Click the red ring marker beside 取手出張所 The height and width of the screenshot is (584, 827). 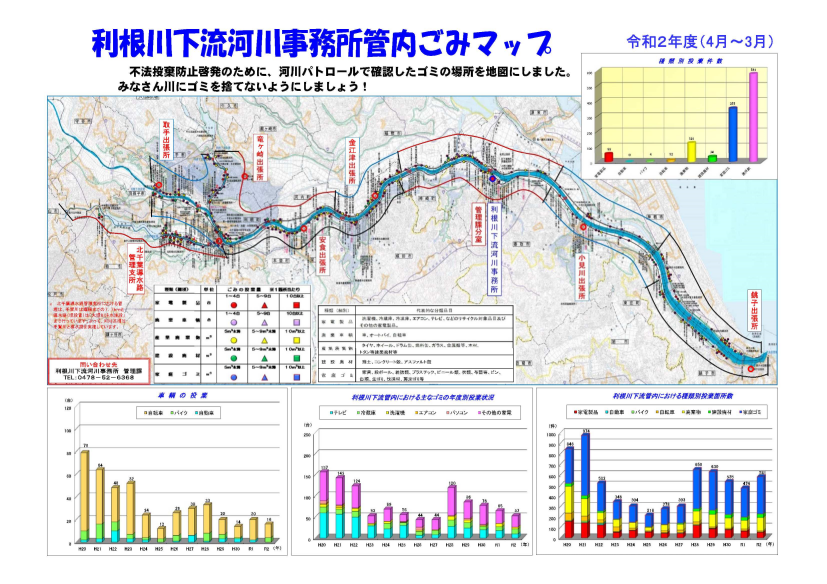click(158, 185)
